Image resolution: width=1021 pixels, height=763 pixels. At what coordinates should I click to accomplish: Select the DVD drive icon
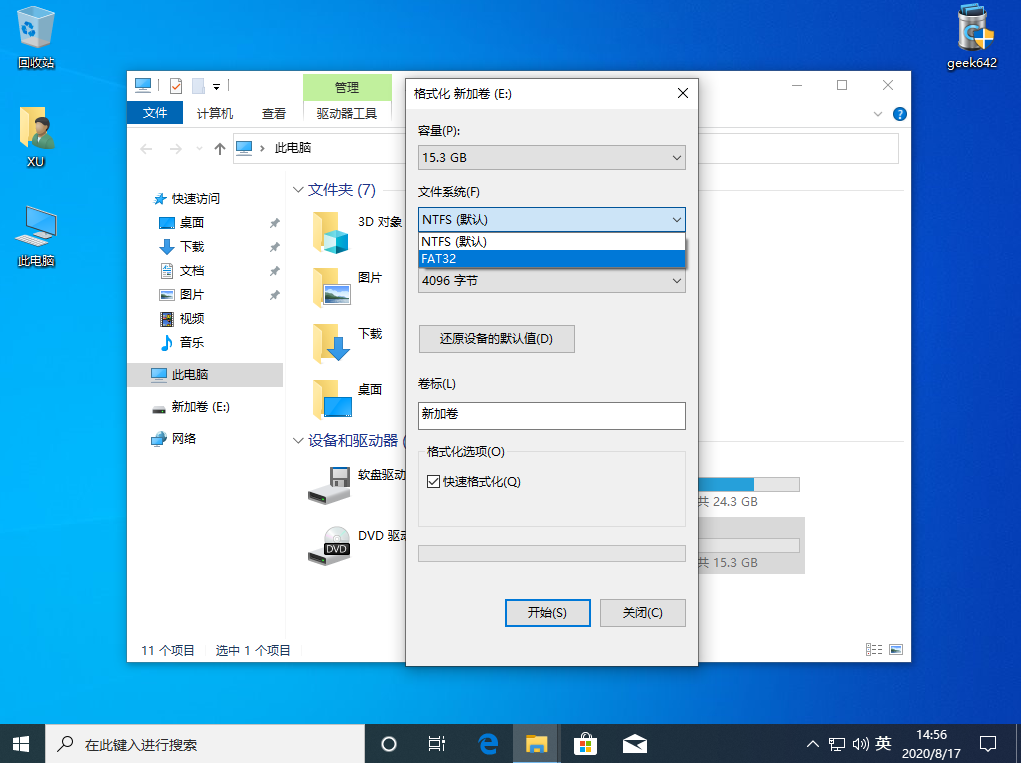click(329, 546)
